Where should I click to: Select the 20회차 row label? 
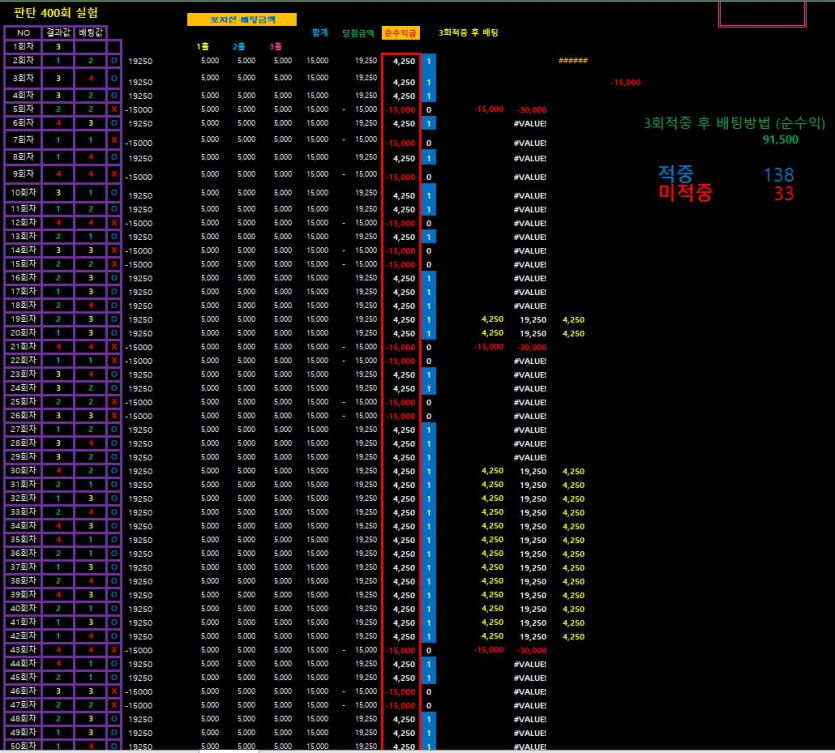click(23, 333)
